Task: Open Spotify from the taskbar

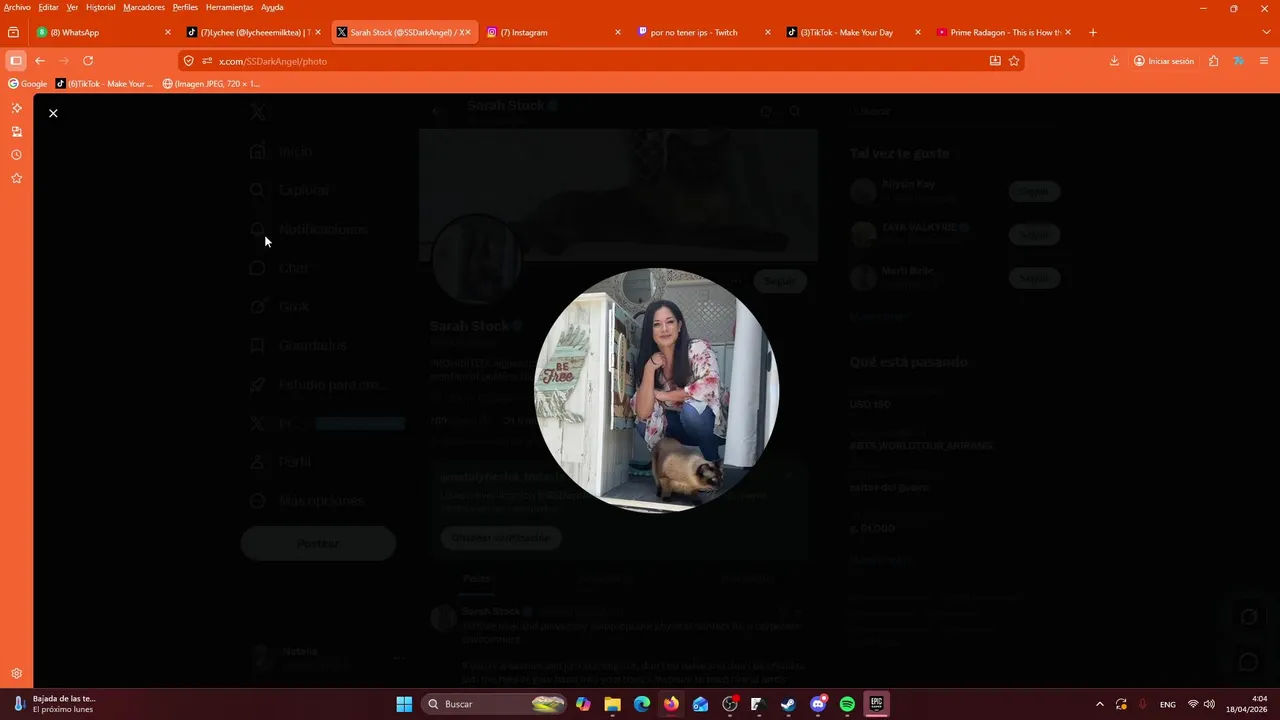Action: (847, 704)
